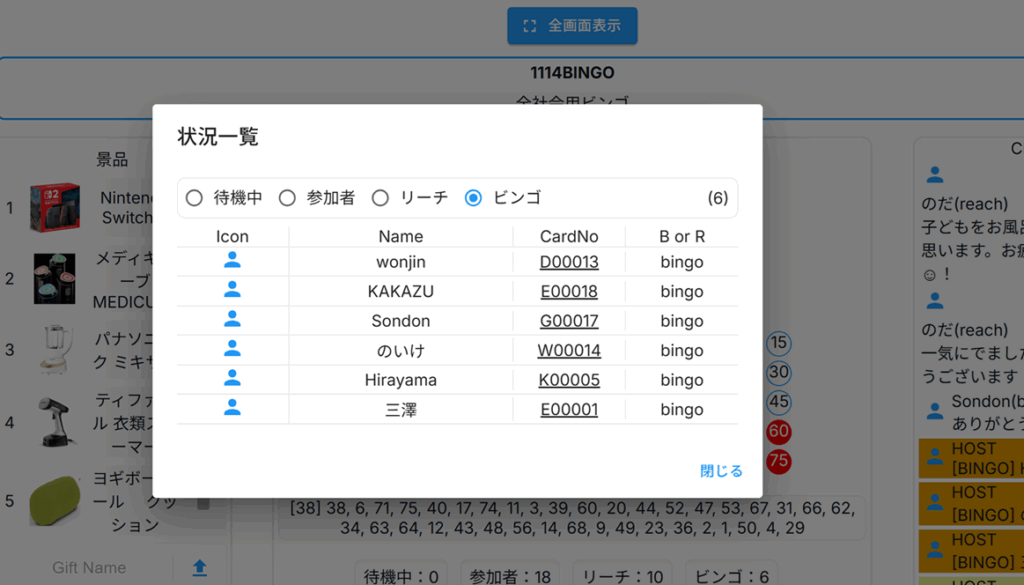Open card number G00017 link
Screen dimensions: 1024x585
pos(569,321)
